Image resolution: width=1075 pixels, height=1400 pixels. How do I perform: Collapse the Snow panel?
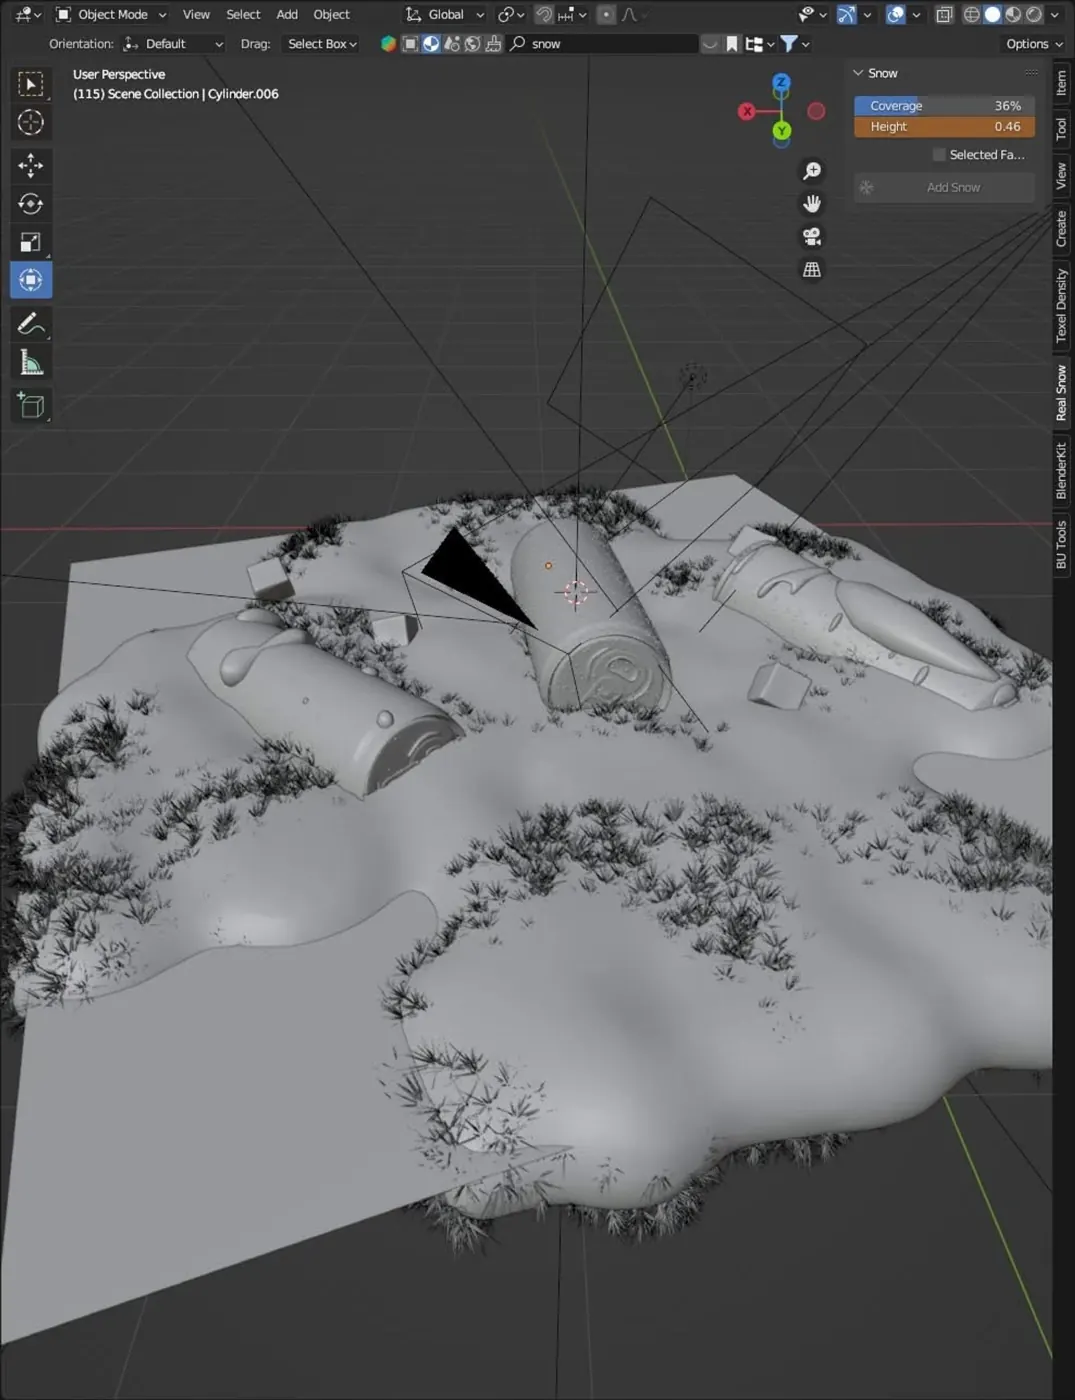tap(858, 73)
